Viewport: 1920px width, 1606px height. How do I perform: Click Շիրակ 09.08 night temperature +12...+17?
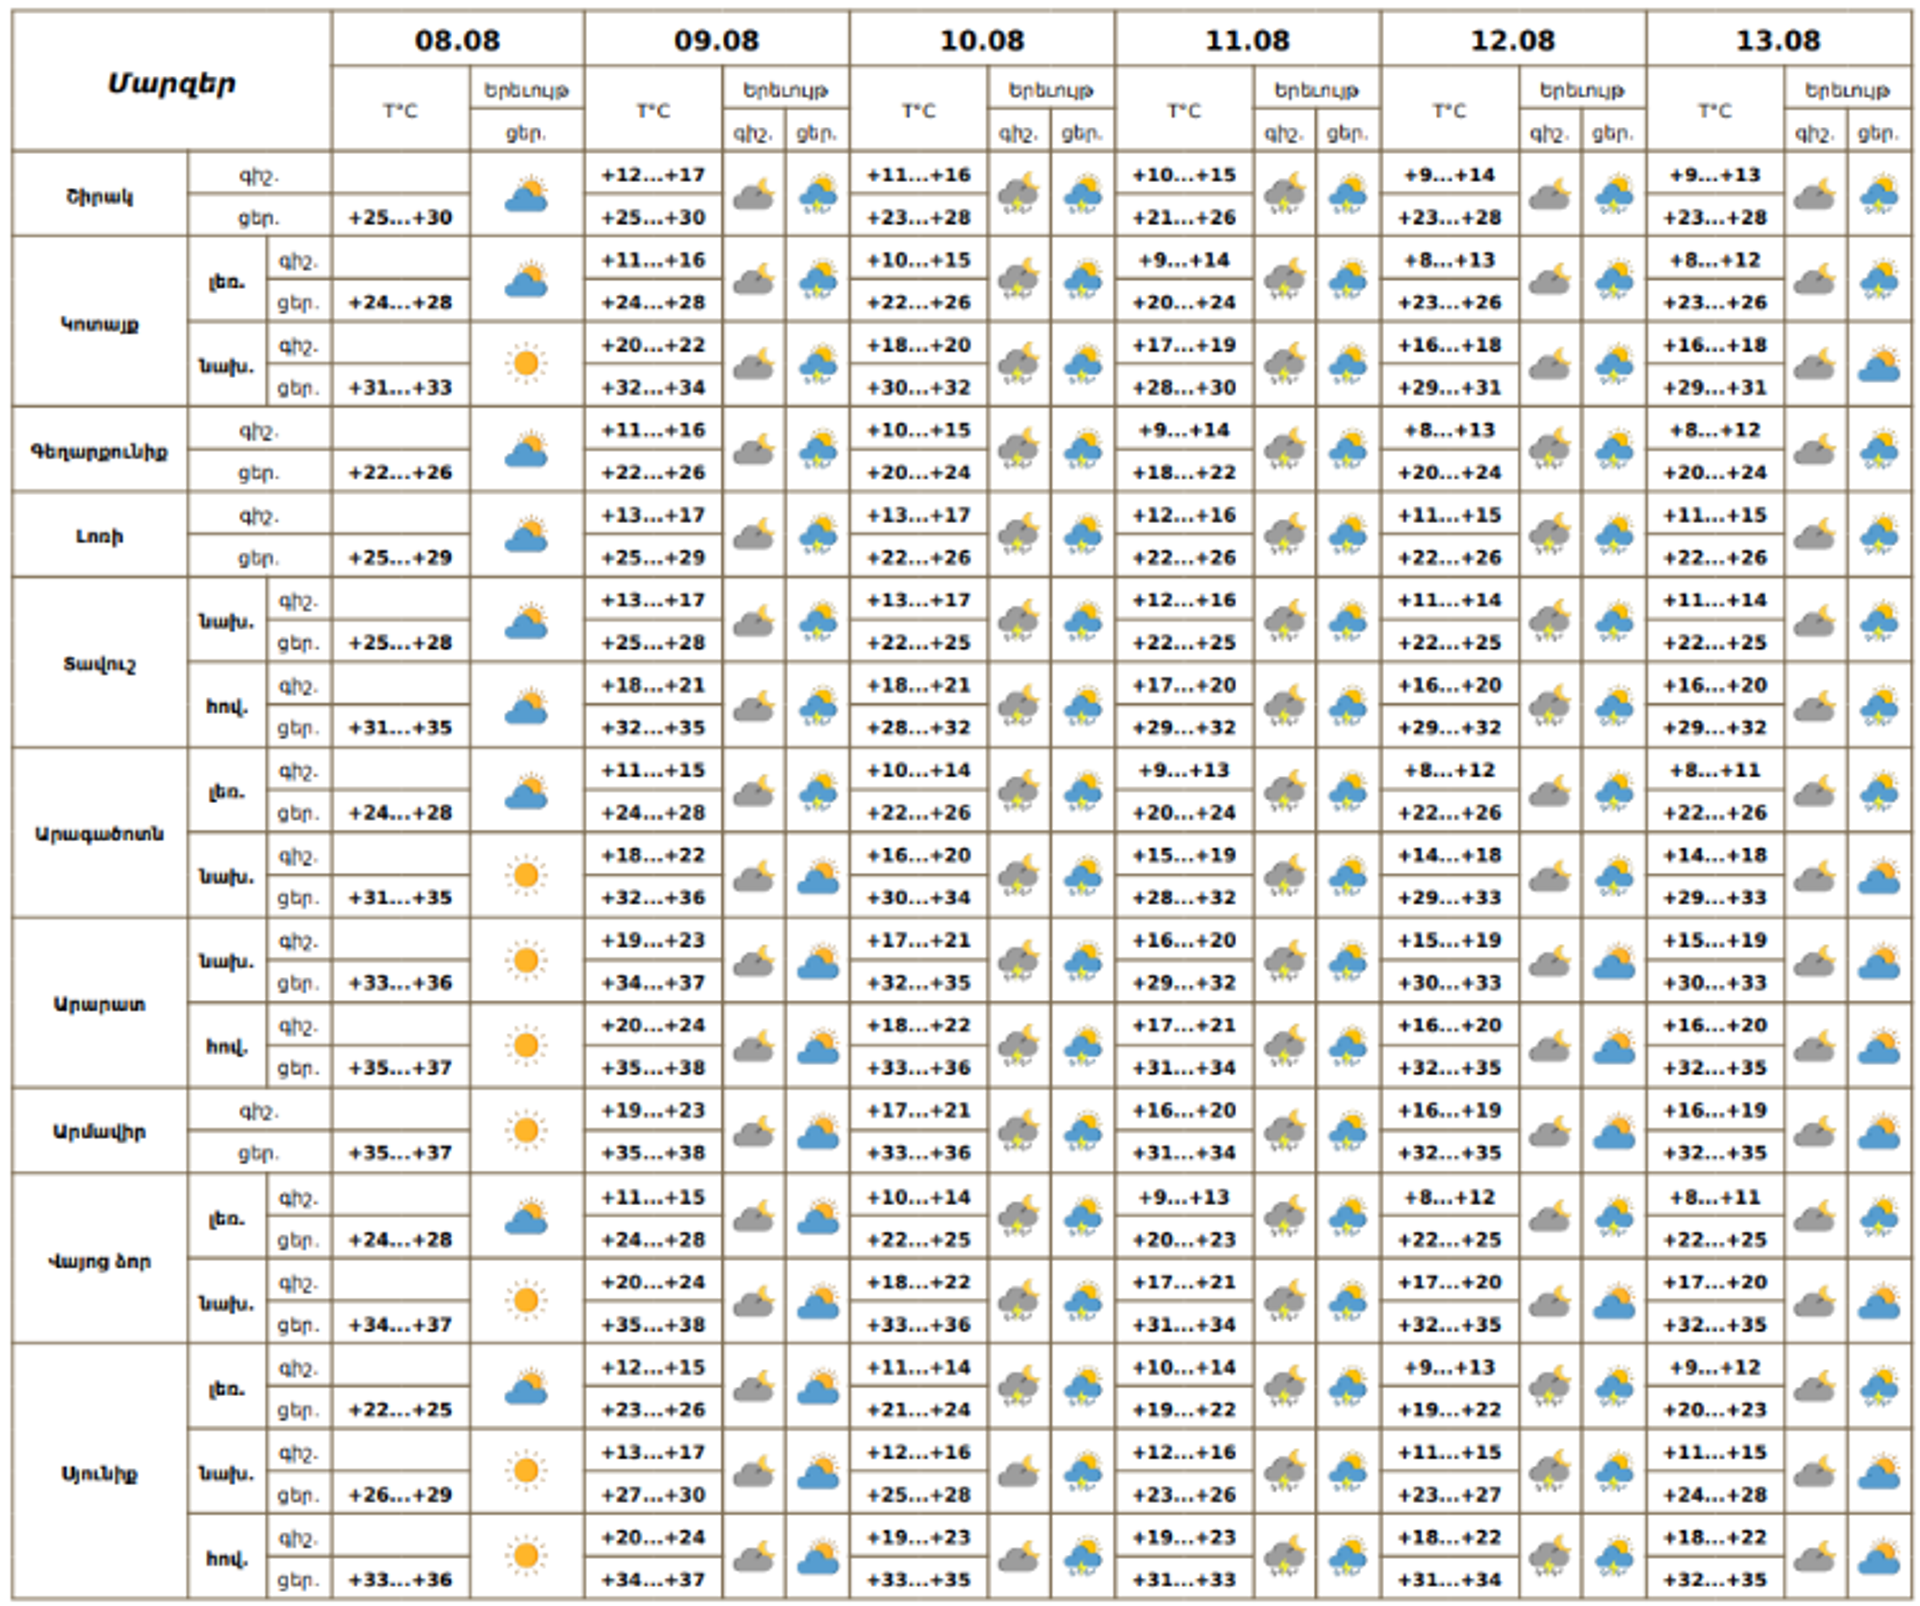coord(653,174)
